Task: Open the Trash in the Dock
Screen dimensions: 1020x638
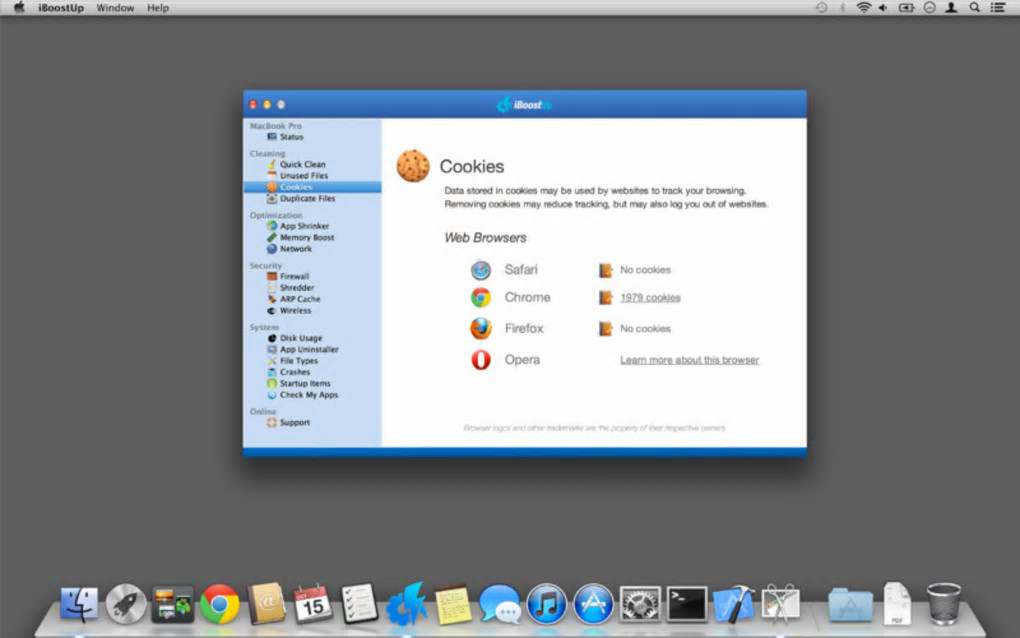Action: (943, 604)
